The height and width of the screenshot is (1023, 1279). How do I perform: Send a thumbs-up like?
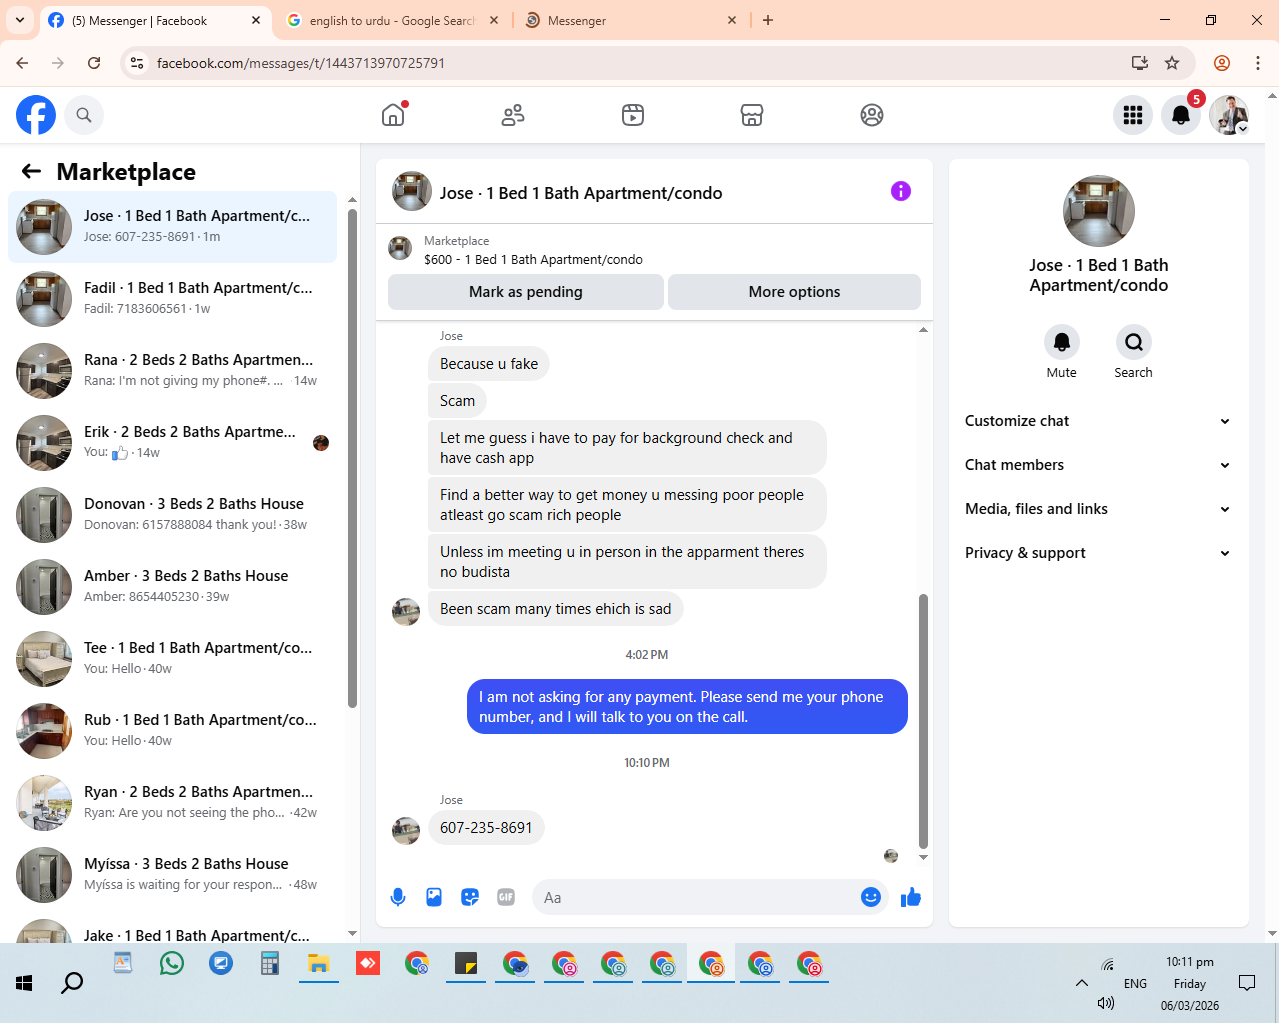click(x=911, y=897)
